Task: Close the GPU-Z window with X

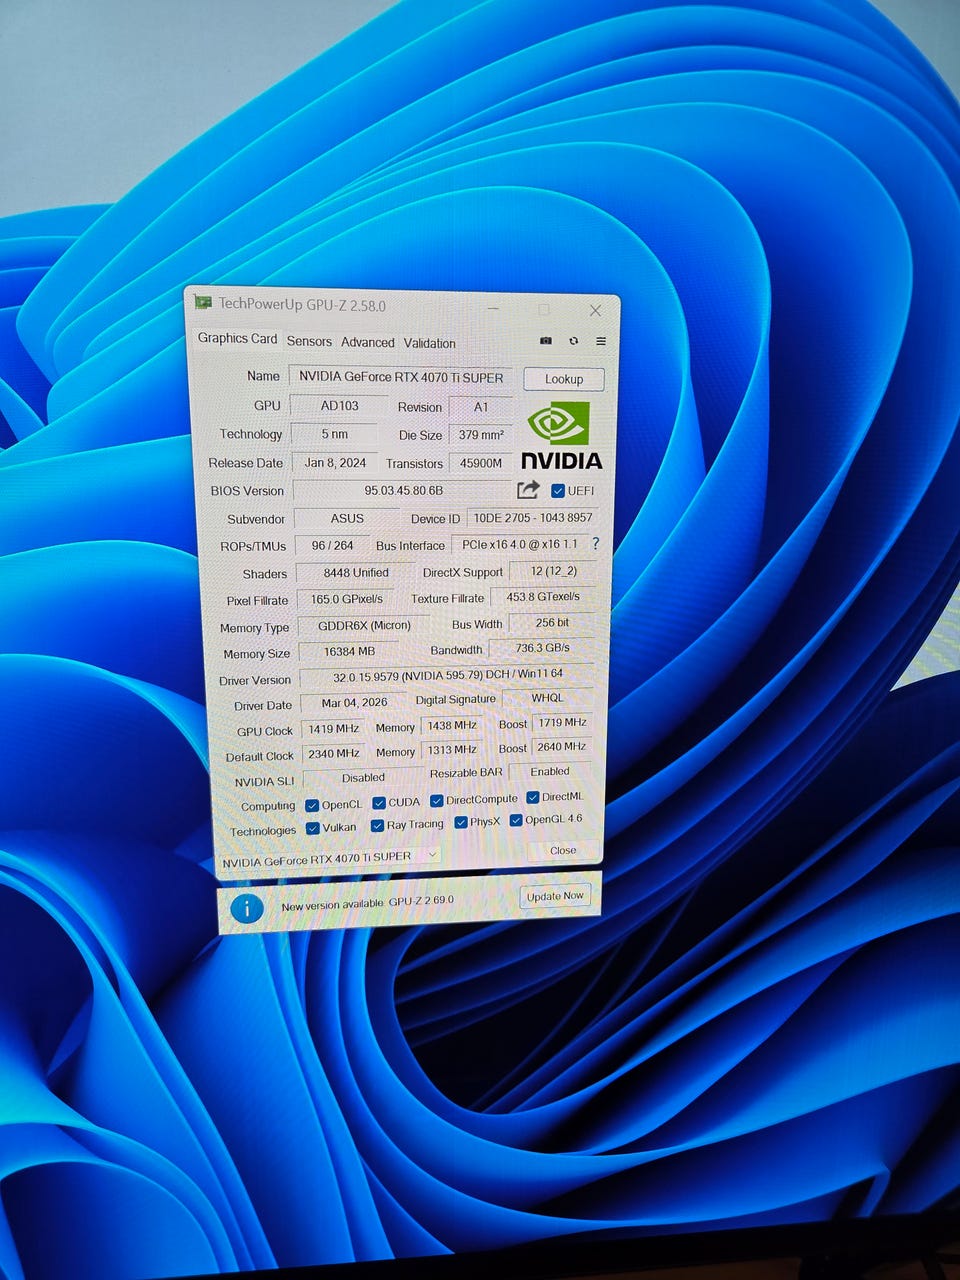Action: tap(595, 310)
